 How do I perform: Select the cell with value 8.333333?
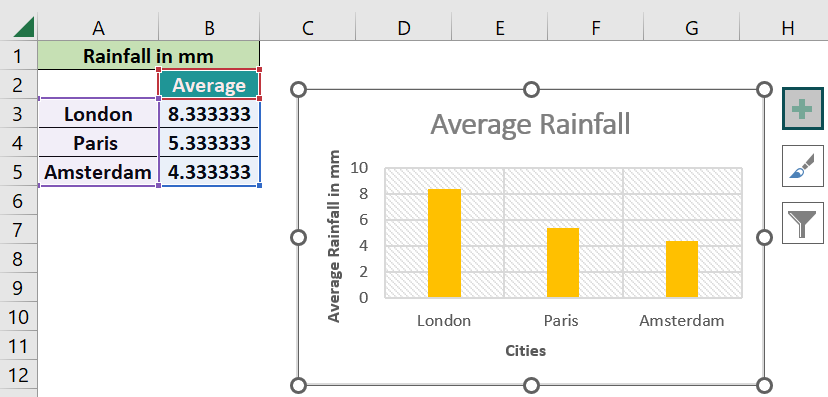point(209,114)
